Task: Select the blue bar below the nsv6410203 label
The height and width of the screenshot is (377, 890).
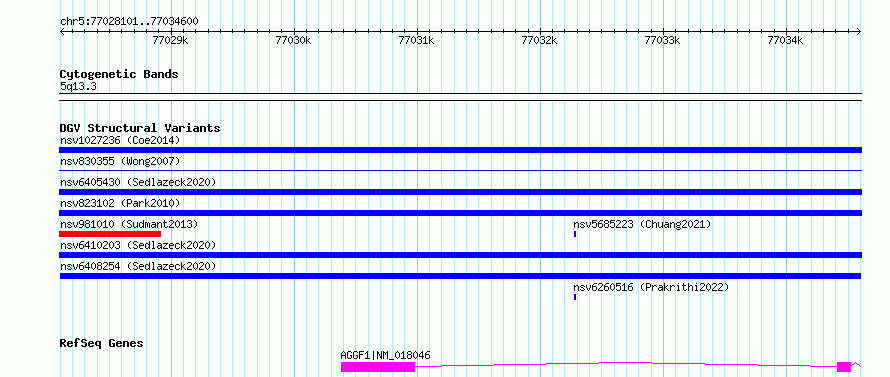Action: pyautogui.click(x=460, y=255)
